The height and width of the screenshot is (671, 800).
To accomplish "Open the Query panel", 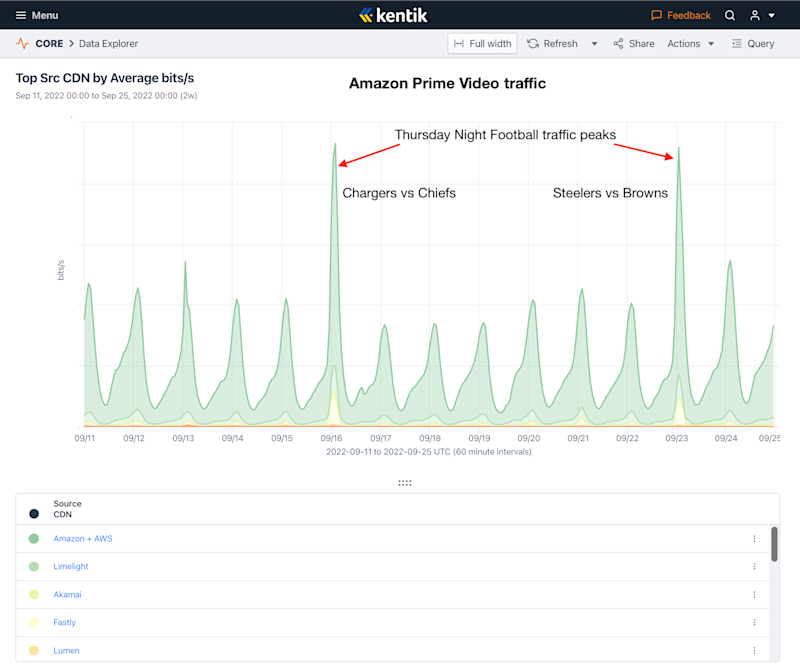I will (x=753, y=43).
